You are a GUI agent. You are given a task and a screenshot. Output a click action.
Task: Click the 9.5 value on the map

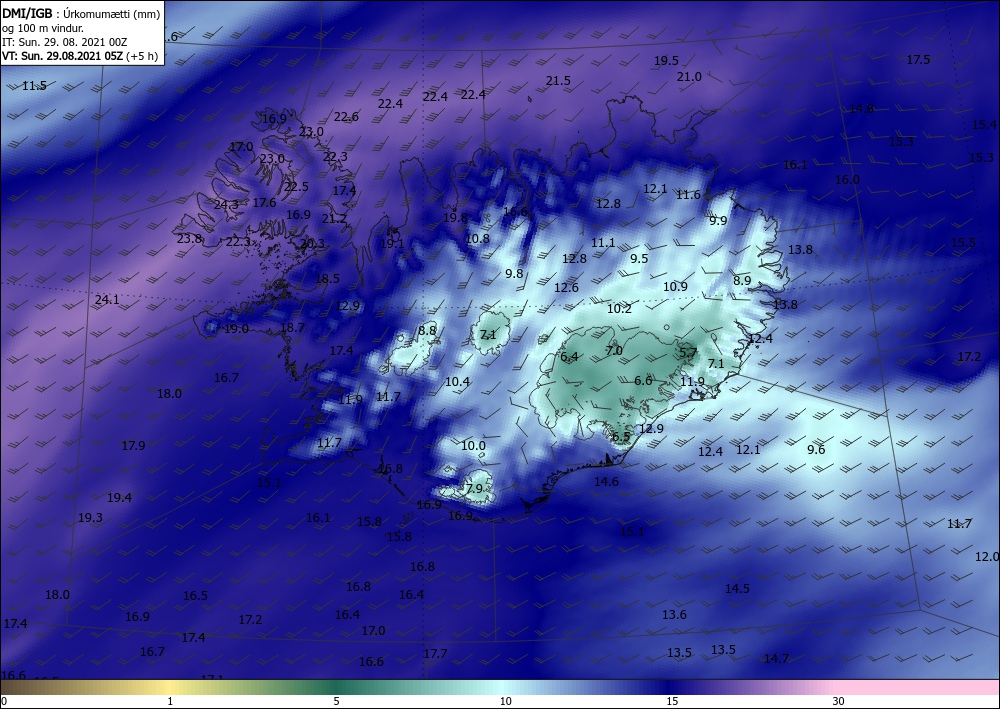click(x=639, y=258)
